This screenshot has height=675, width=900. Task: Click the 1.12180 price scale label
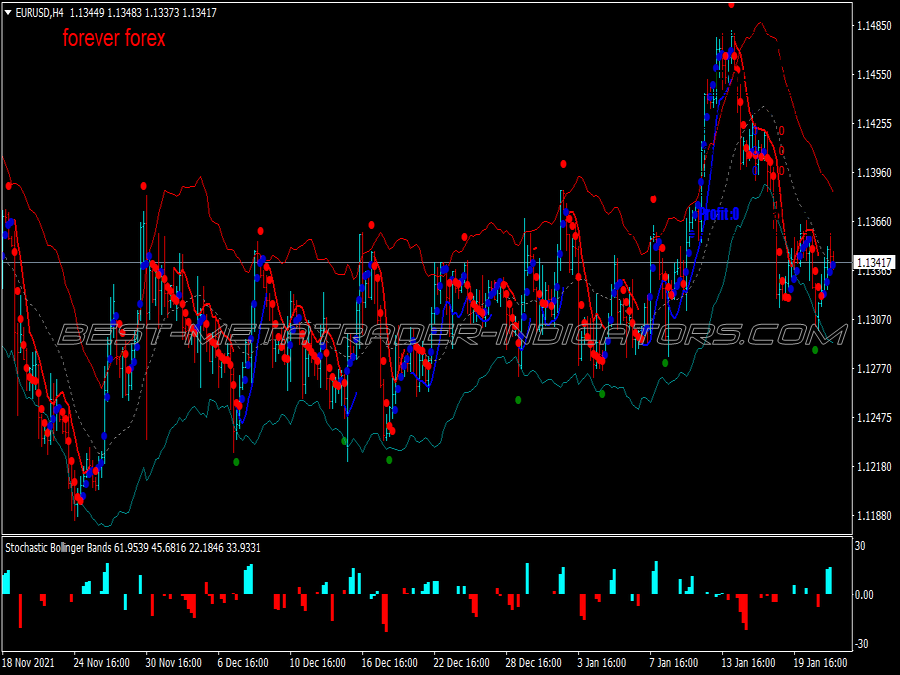point(874,467)
